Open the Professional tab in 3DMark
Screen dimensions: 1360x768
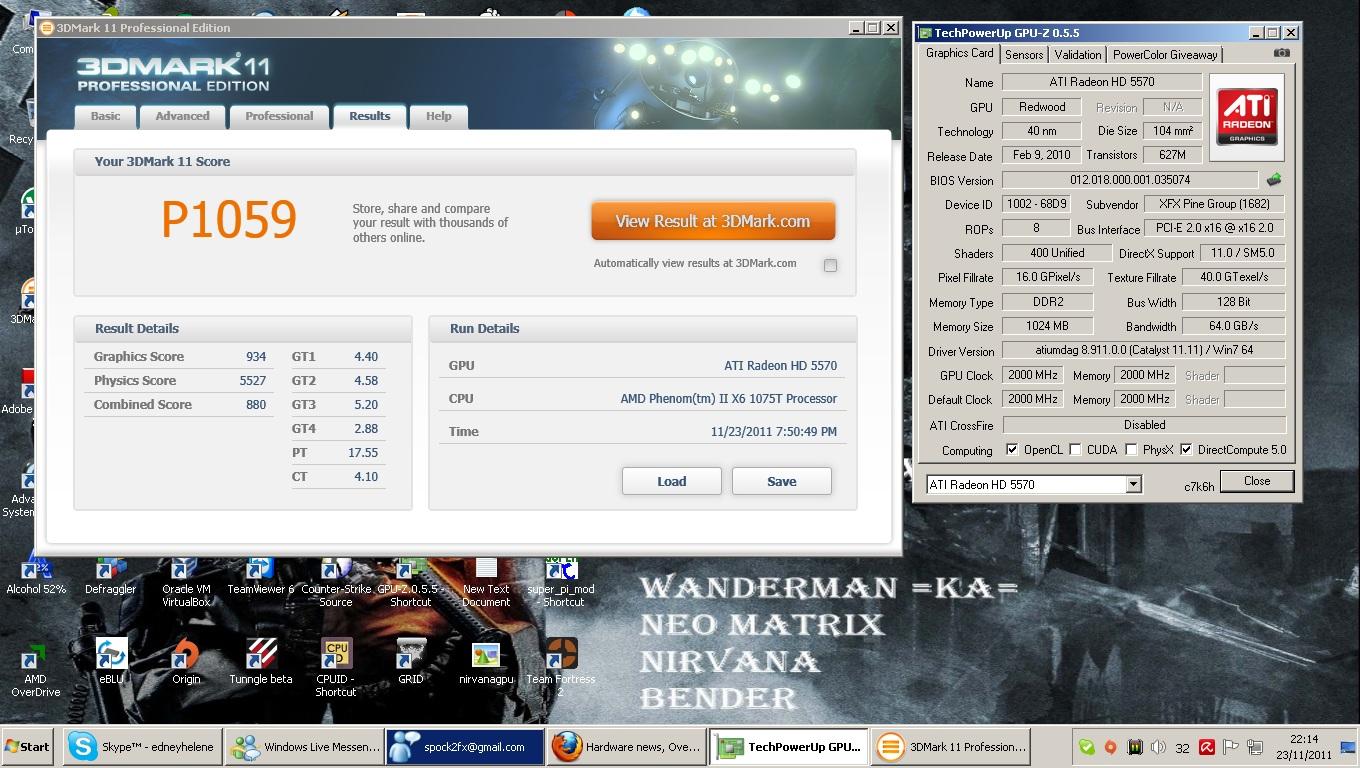coord(279,116)
